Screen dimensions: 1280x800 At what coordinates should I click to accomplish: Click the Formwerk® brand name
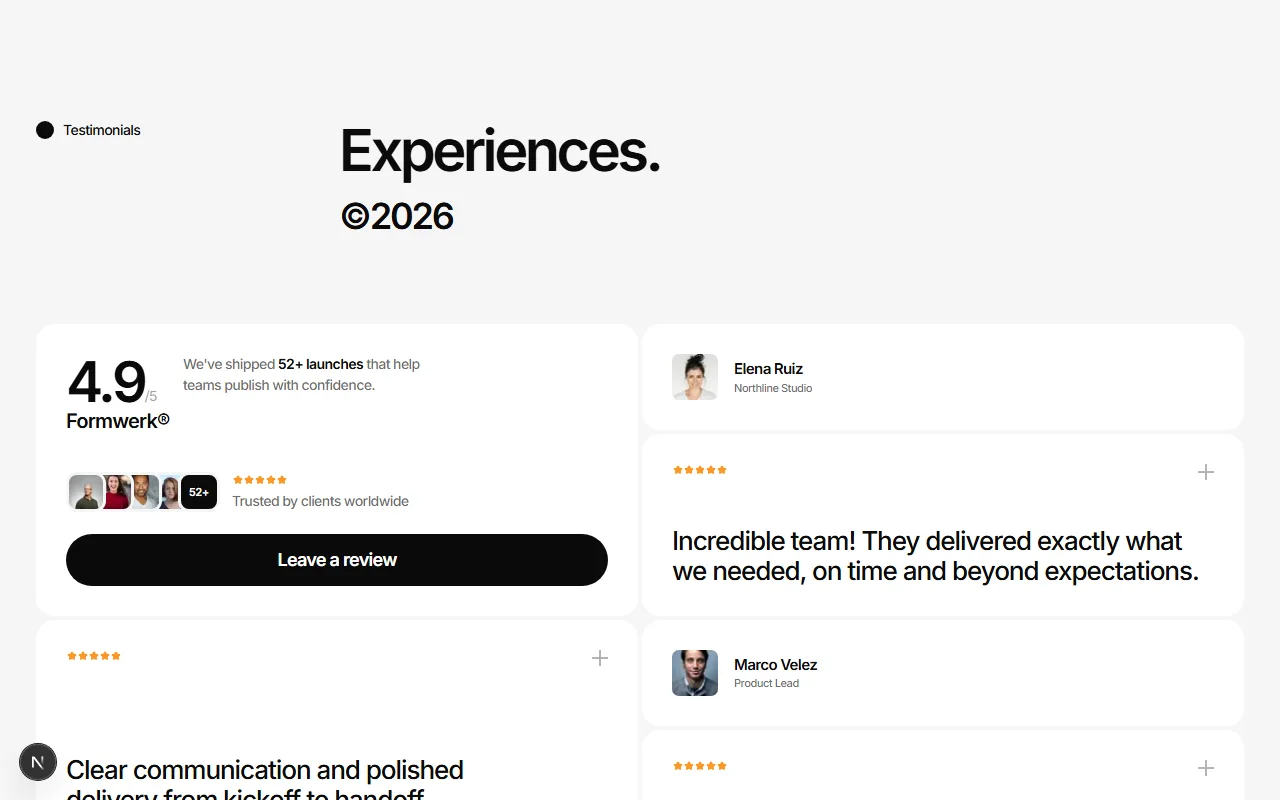click(x=118, y=421)
